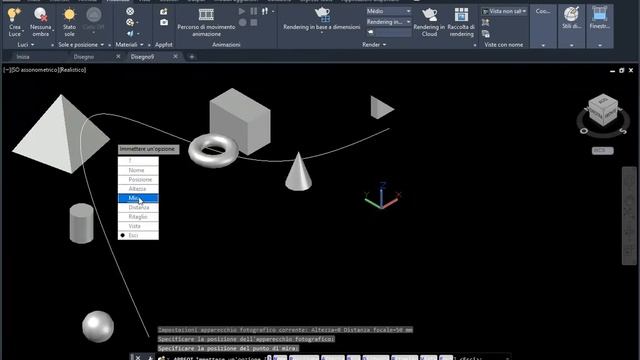Expand the Materiali panel title arrow
Screen dimensions: 640x360
[142, 45]
